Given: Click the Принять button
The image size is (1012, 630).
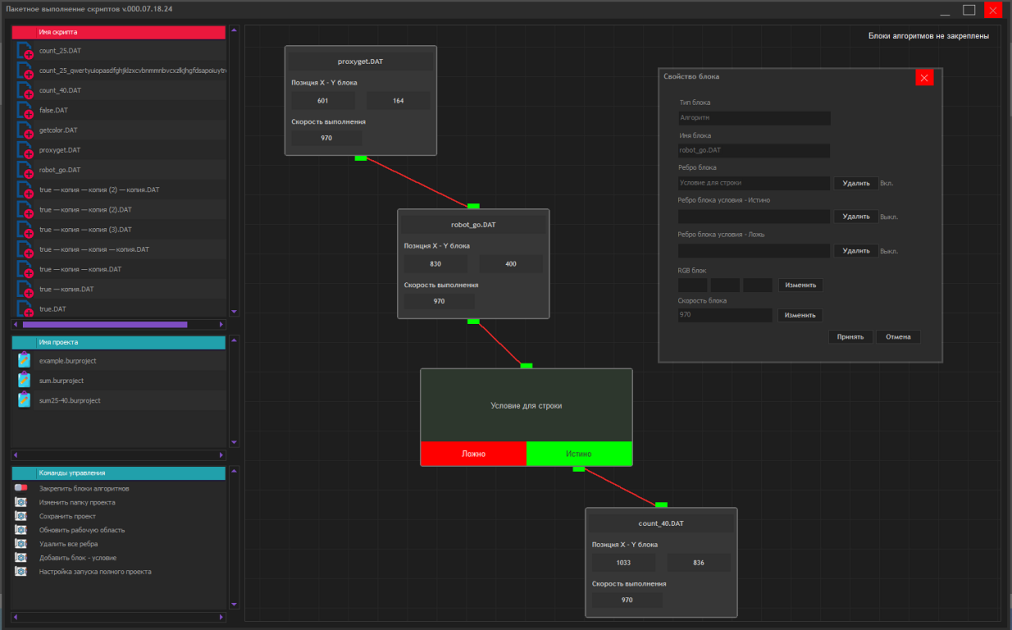Looking at the screenshot, I should [850, 337].
